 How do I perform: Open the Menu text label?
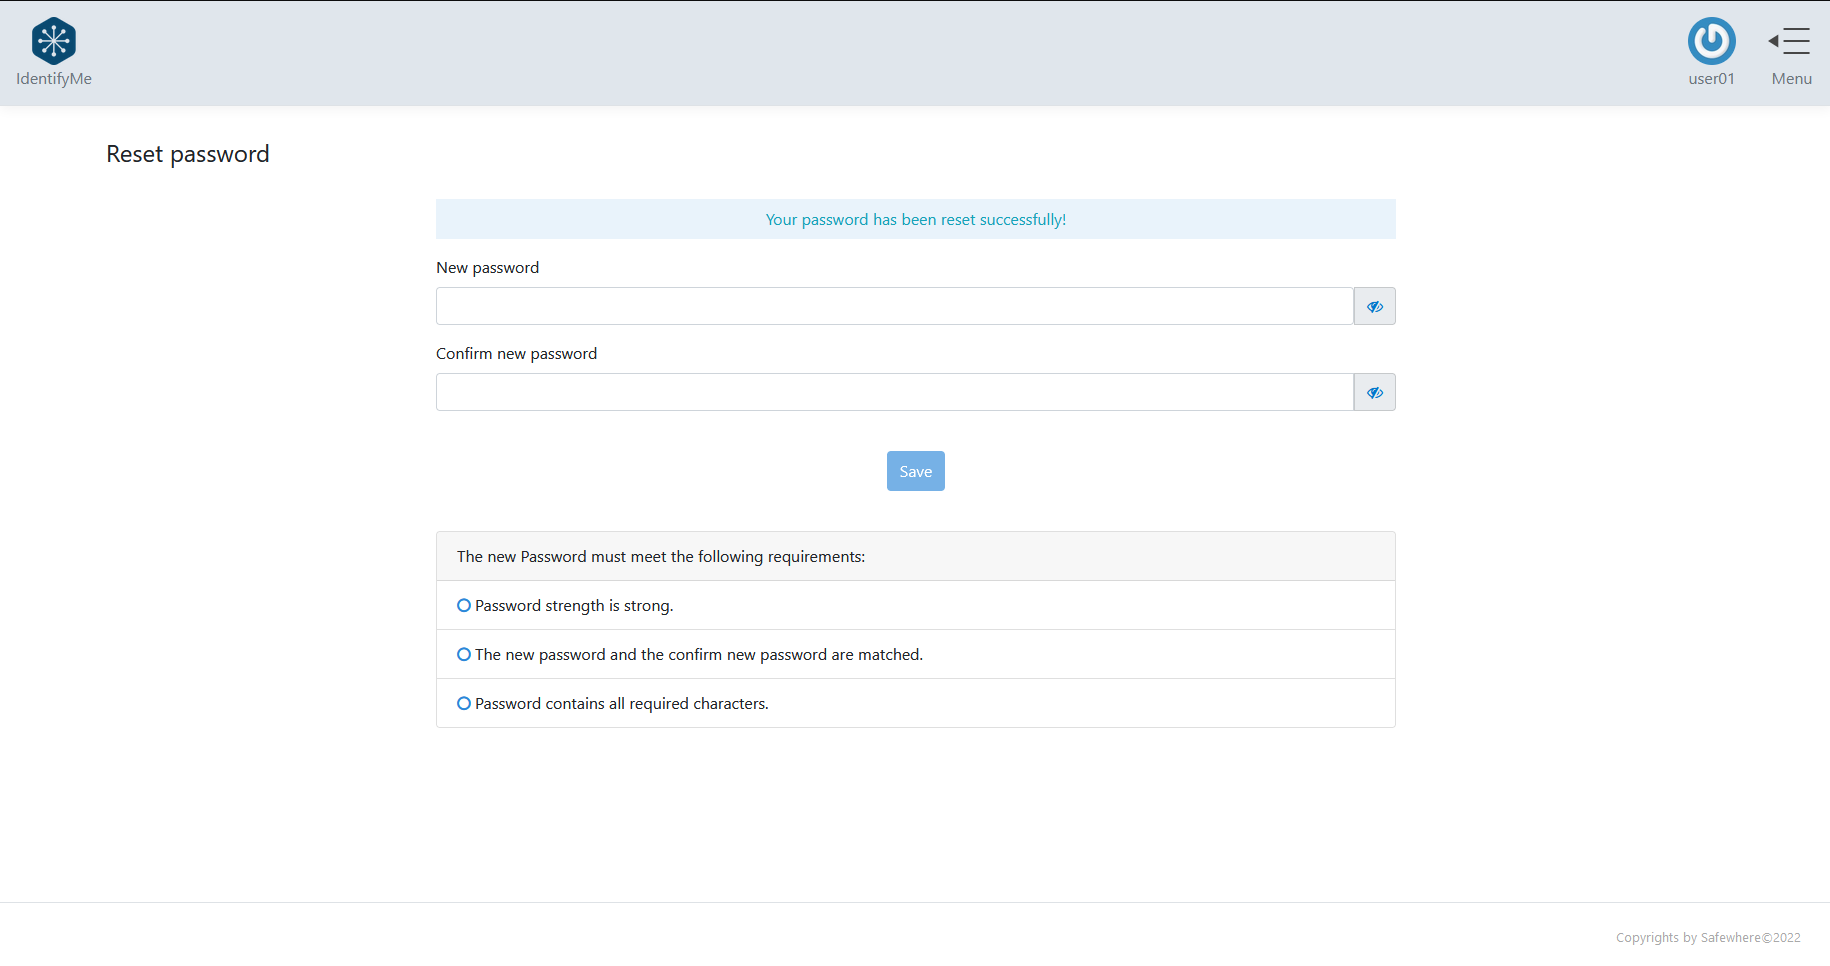[x=1791, y=79]
